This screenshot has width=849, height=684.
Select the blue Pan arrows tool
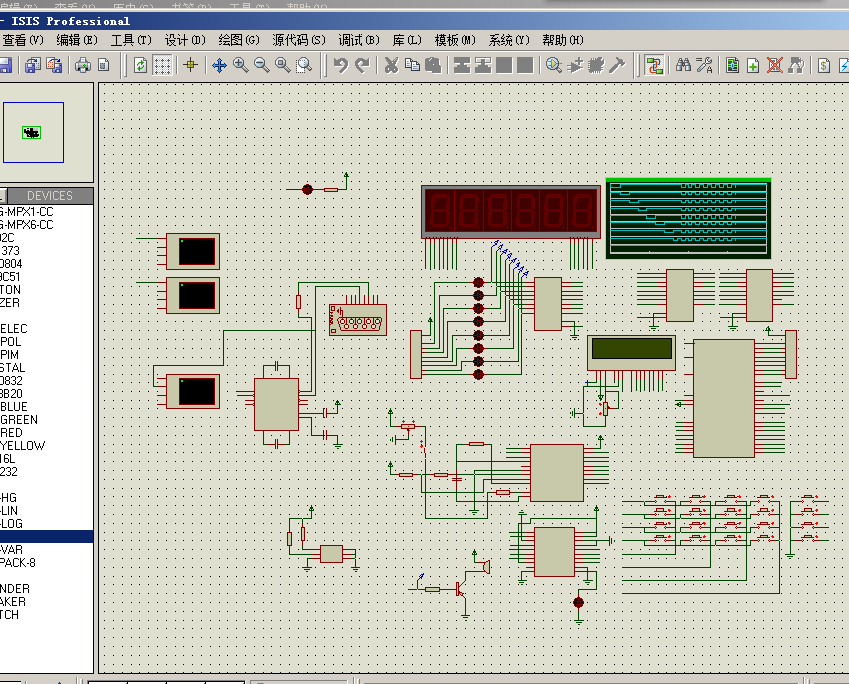pyautogui.click(x=219, y=66)
